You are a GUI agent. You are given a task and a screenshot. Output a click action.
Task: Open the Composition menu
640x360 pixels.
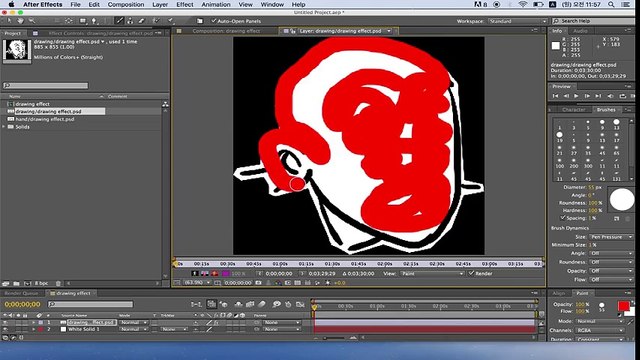click(126, 4)
